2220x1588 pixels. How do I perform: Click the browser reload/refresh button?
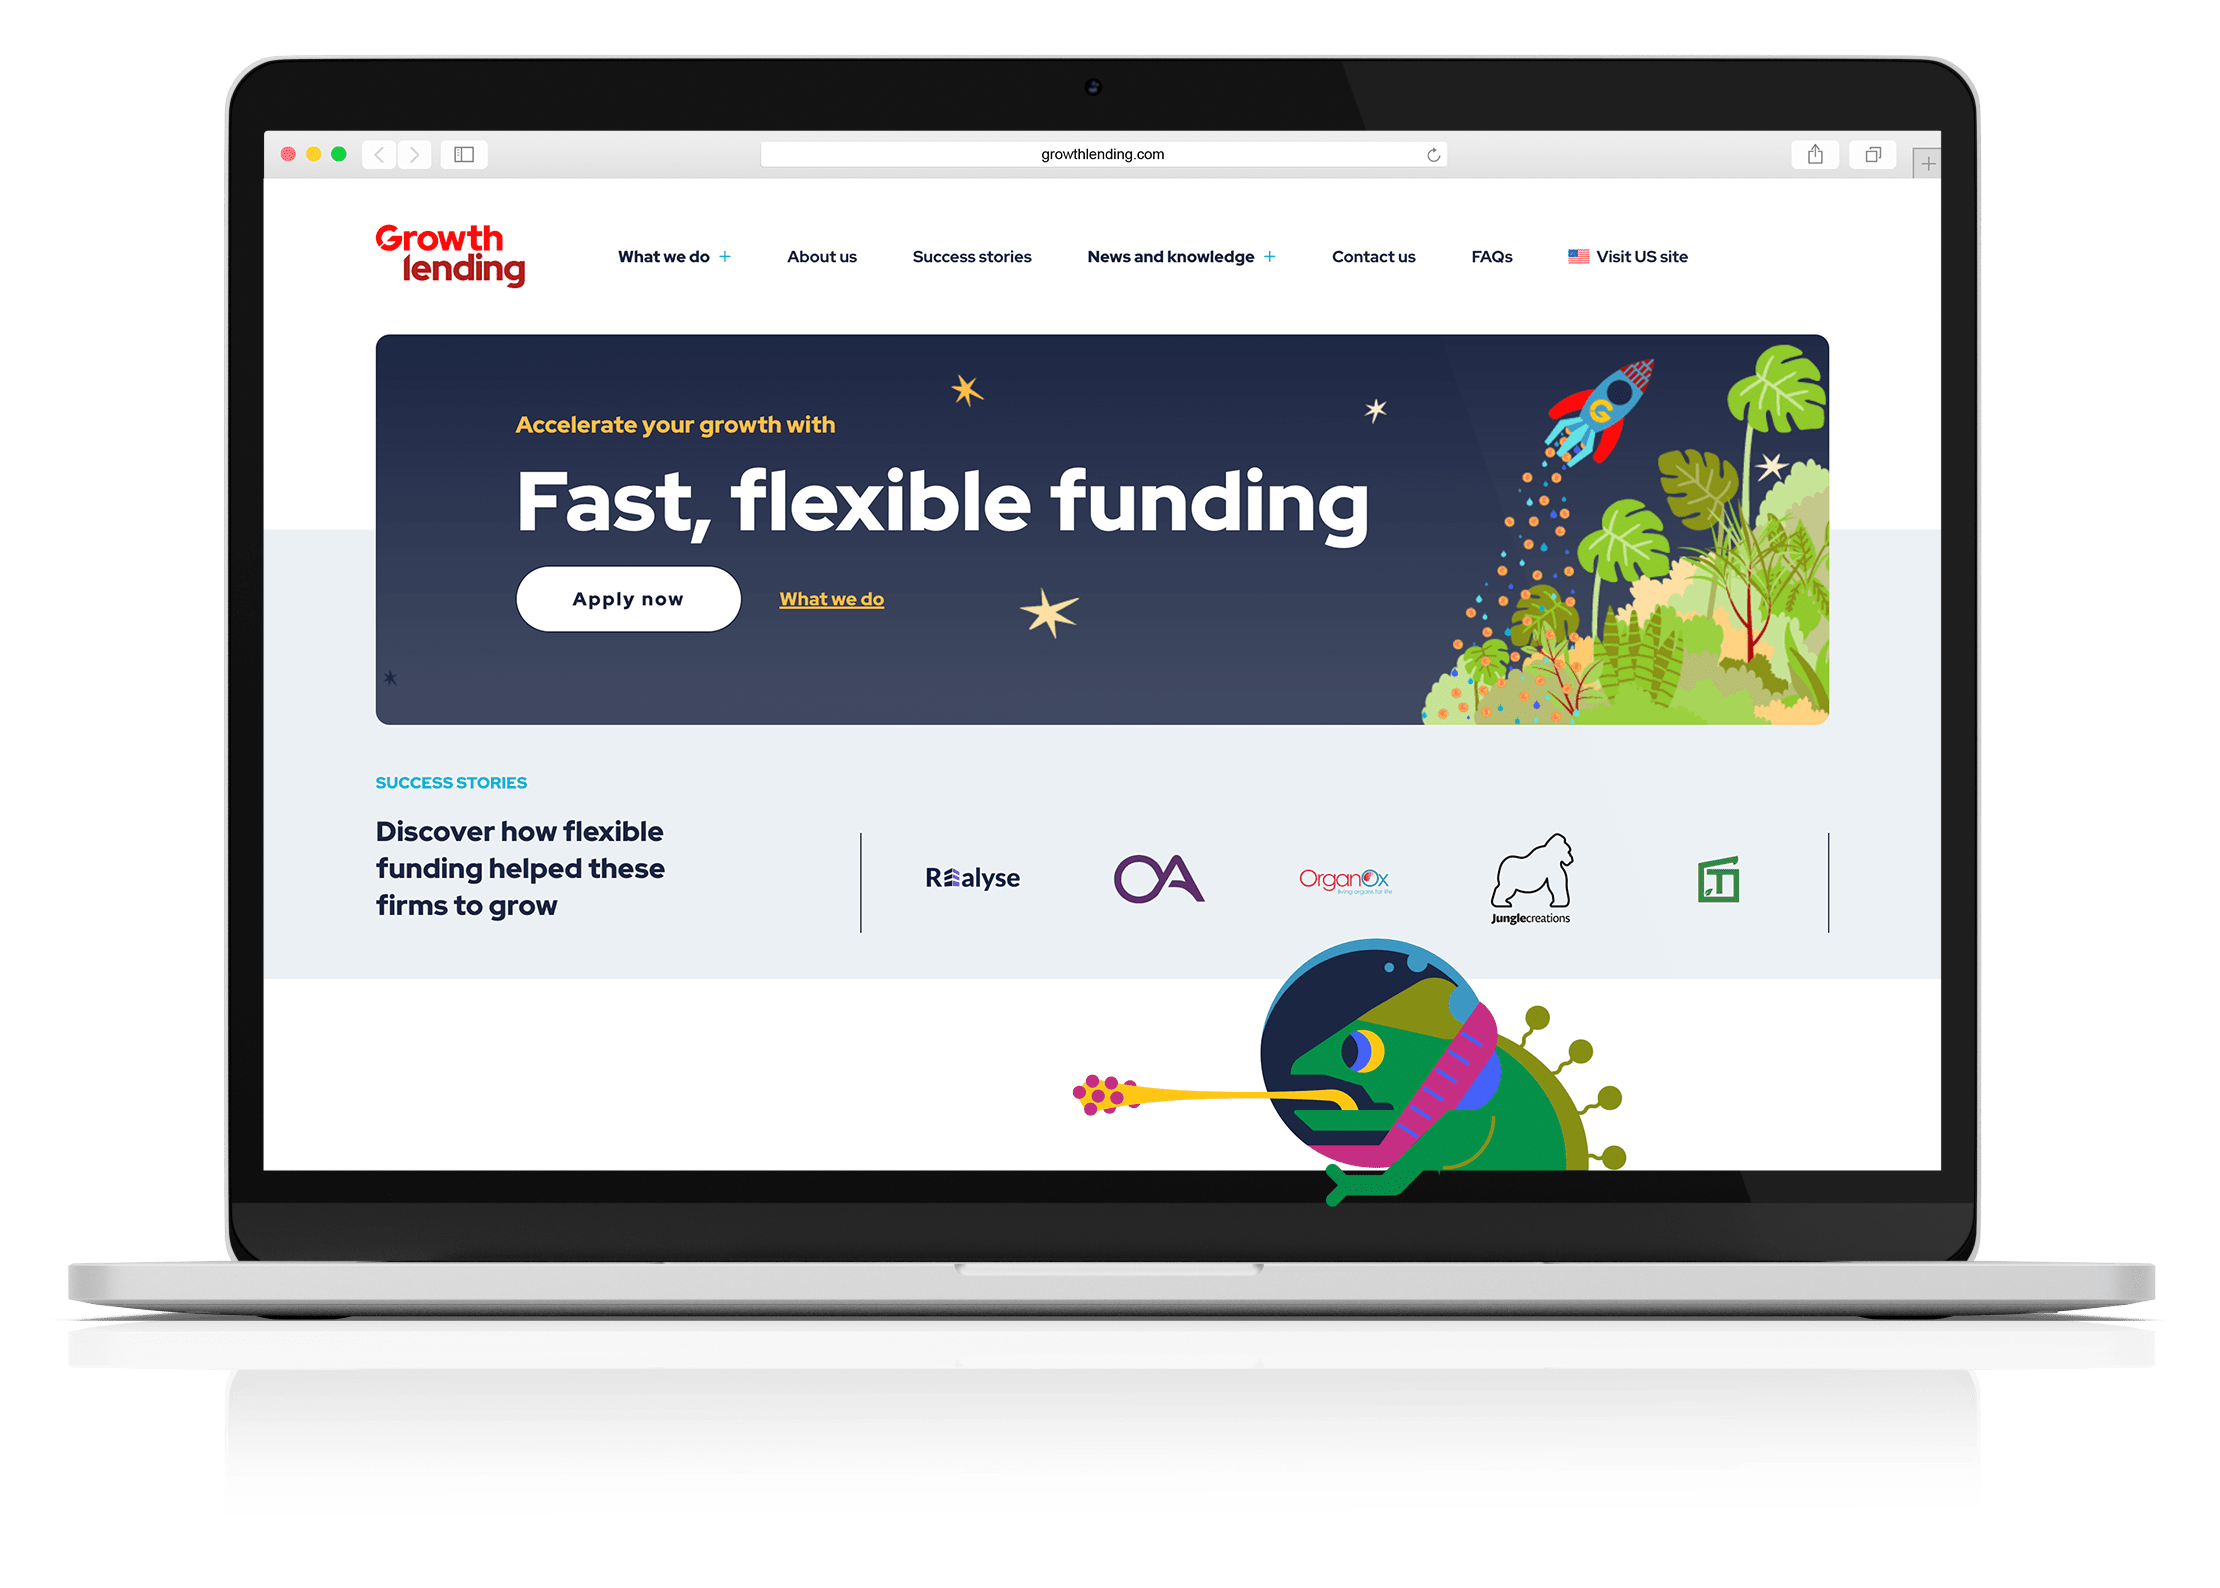[1435, 156]
